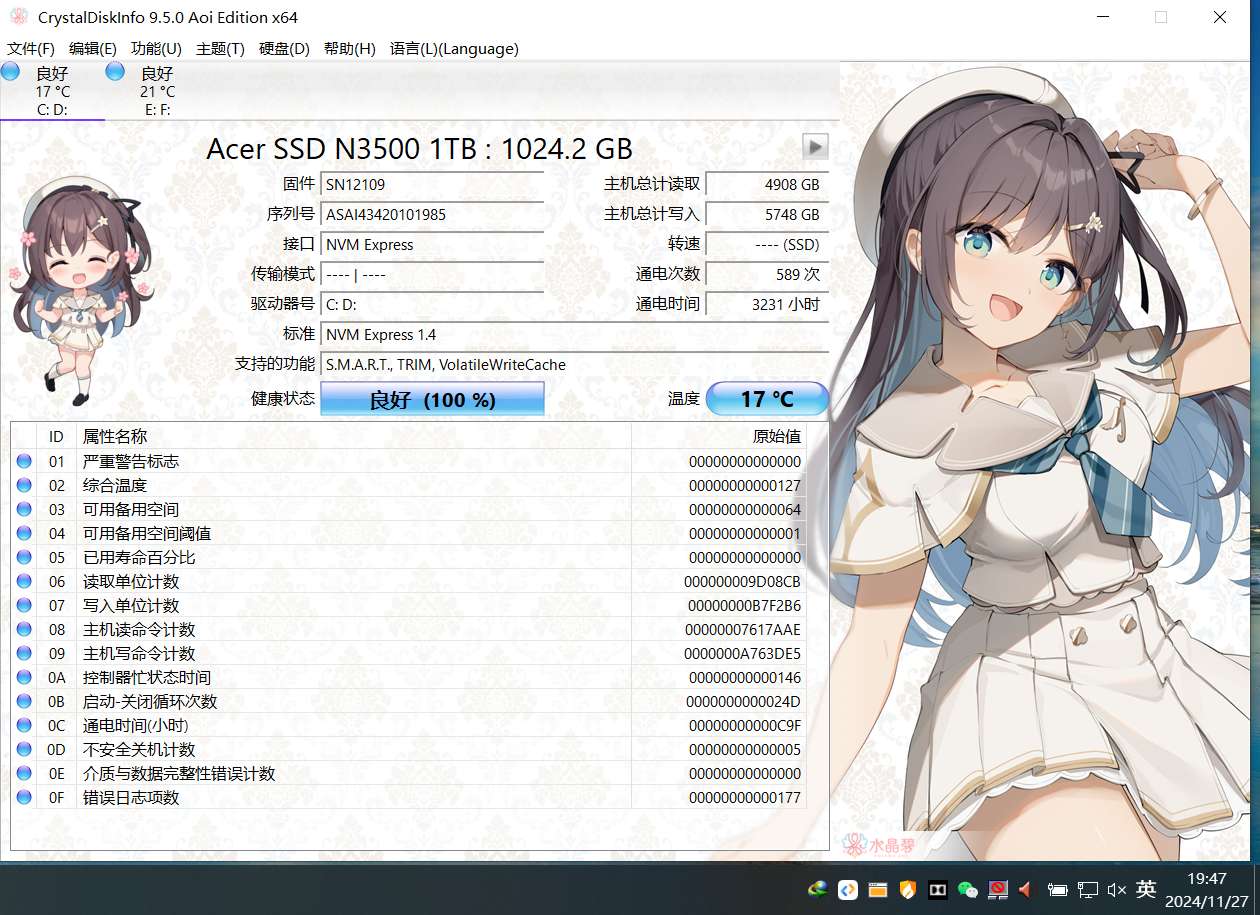
Task: Click the status dot for 写入单位计数
Action: click(x=24, y=605)
